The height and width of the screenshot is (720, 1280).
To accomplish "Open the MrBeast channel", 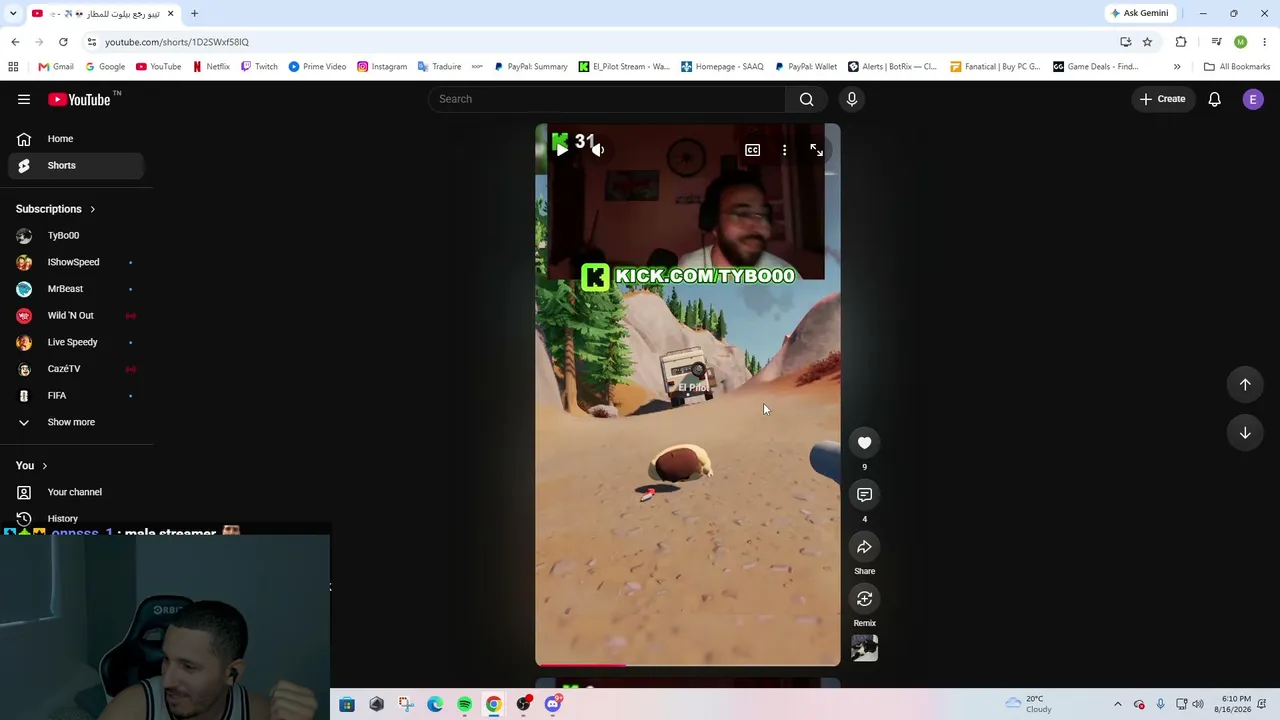I will pyautogui.click(x=76, y=289).
